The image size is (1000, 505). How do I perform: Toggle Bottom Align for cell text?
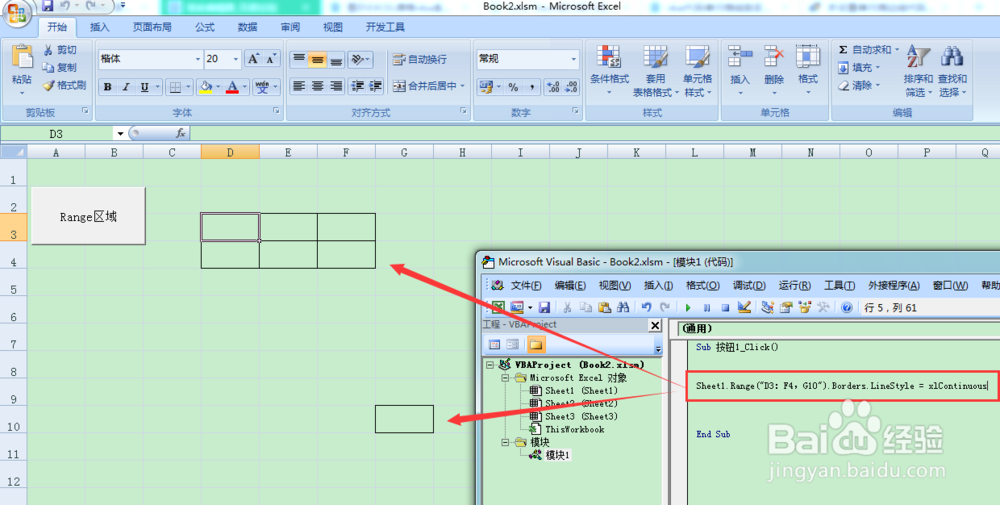click(335, 59)
